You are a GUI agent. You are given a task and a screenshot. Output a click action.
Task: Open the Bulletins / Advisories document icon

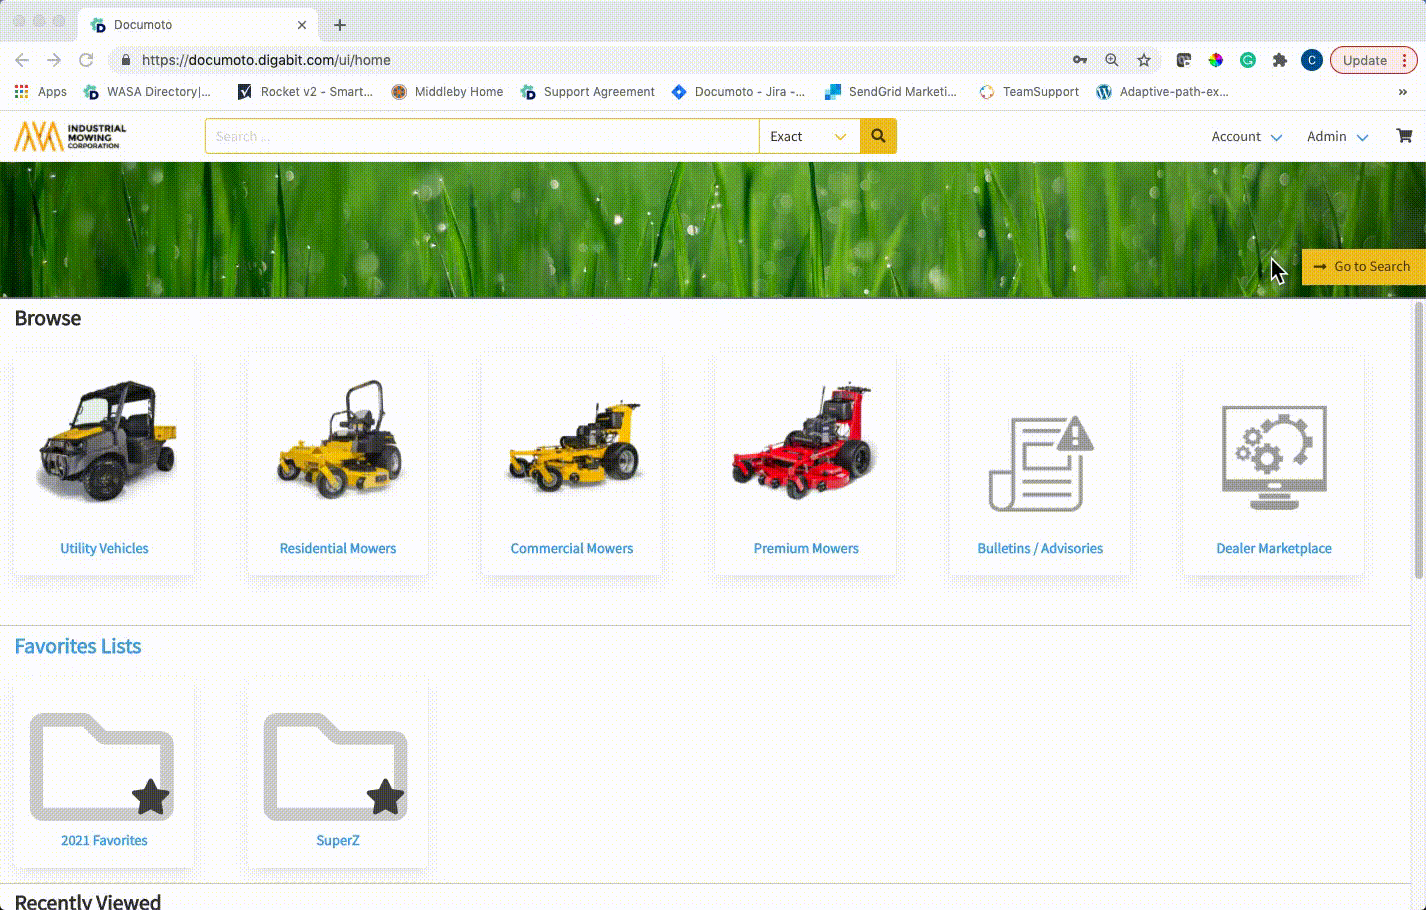tap(1040, 463)
